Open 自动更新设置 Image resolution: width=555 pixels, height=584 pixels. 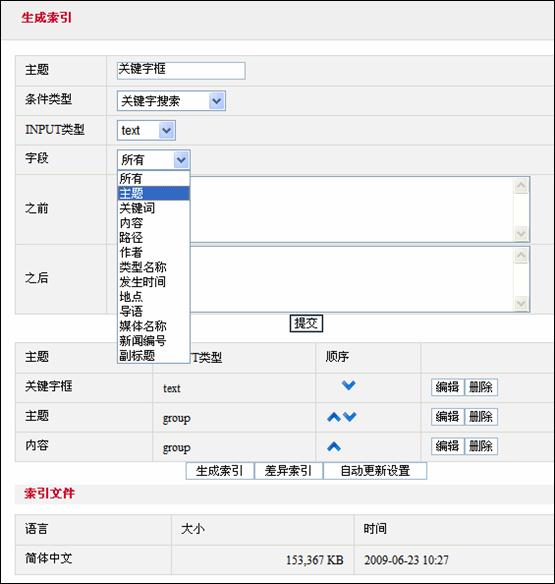375,471
